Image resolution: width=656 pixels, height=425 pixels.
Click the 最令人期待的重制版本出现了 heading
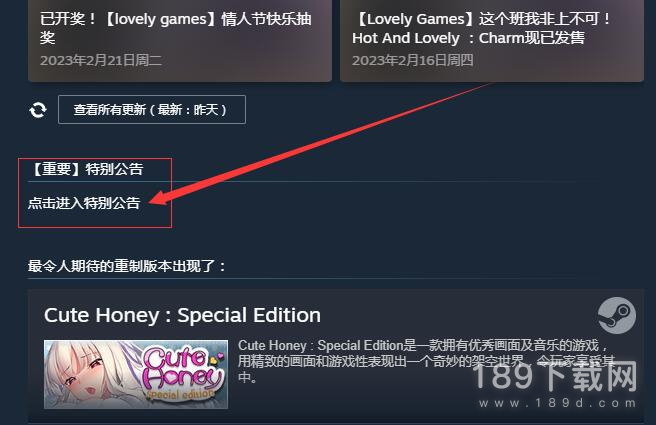(127, 266)
